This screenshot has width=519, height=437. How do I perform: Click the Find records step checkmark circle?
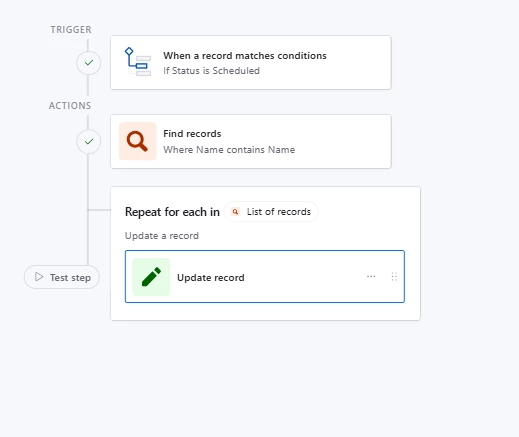(x=89, y=142)
